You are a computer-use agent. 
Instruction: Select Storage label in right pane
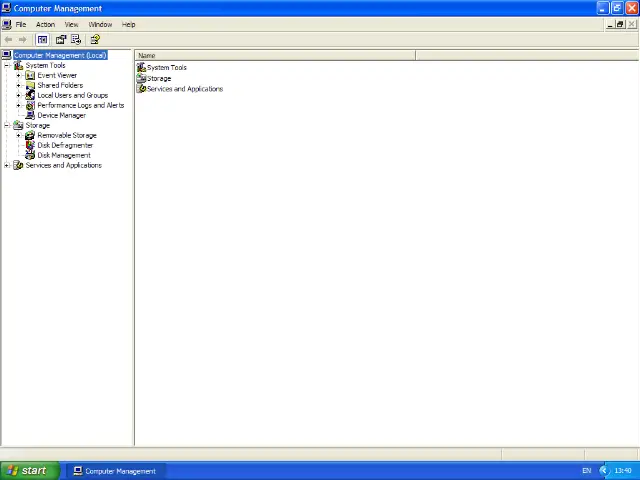pyautogui.click(x=159, y=78)
